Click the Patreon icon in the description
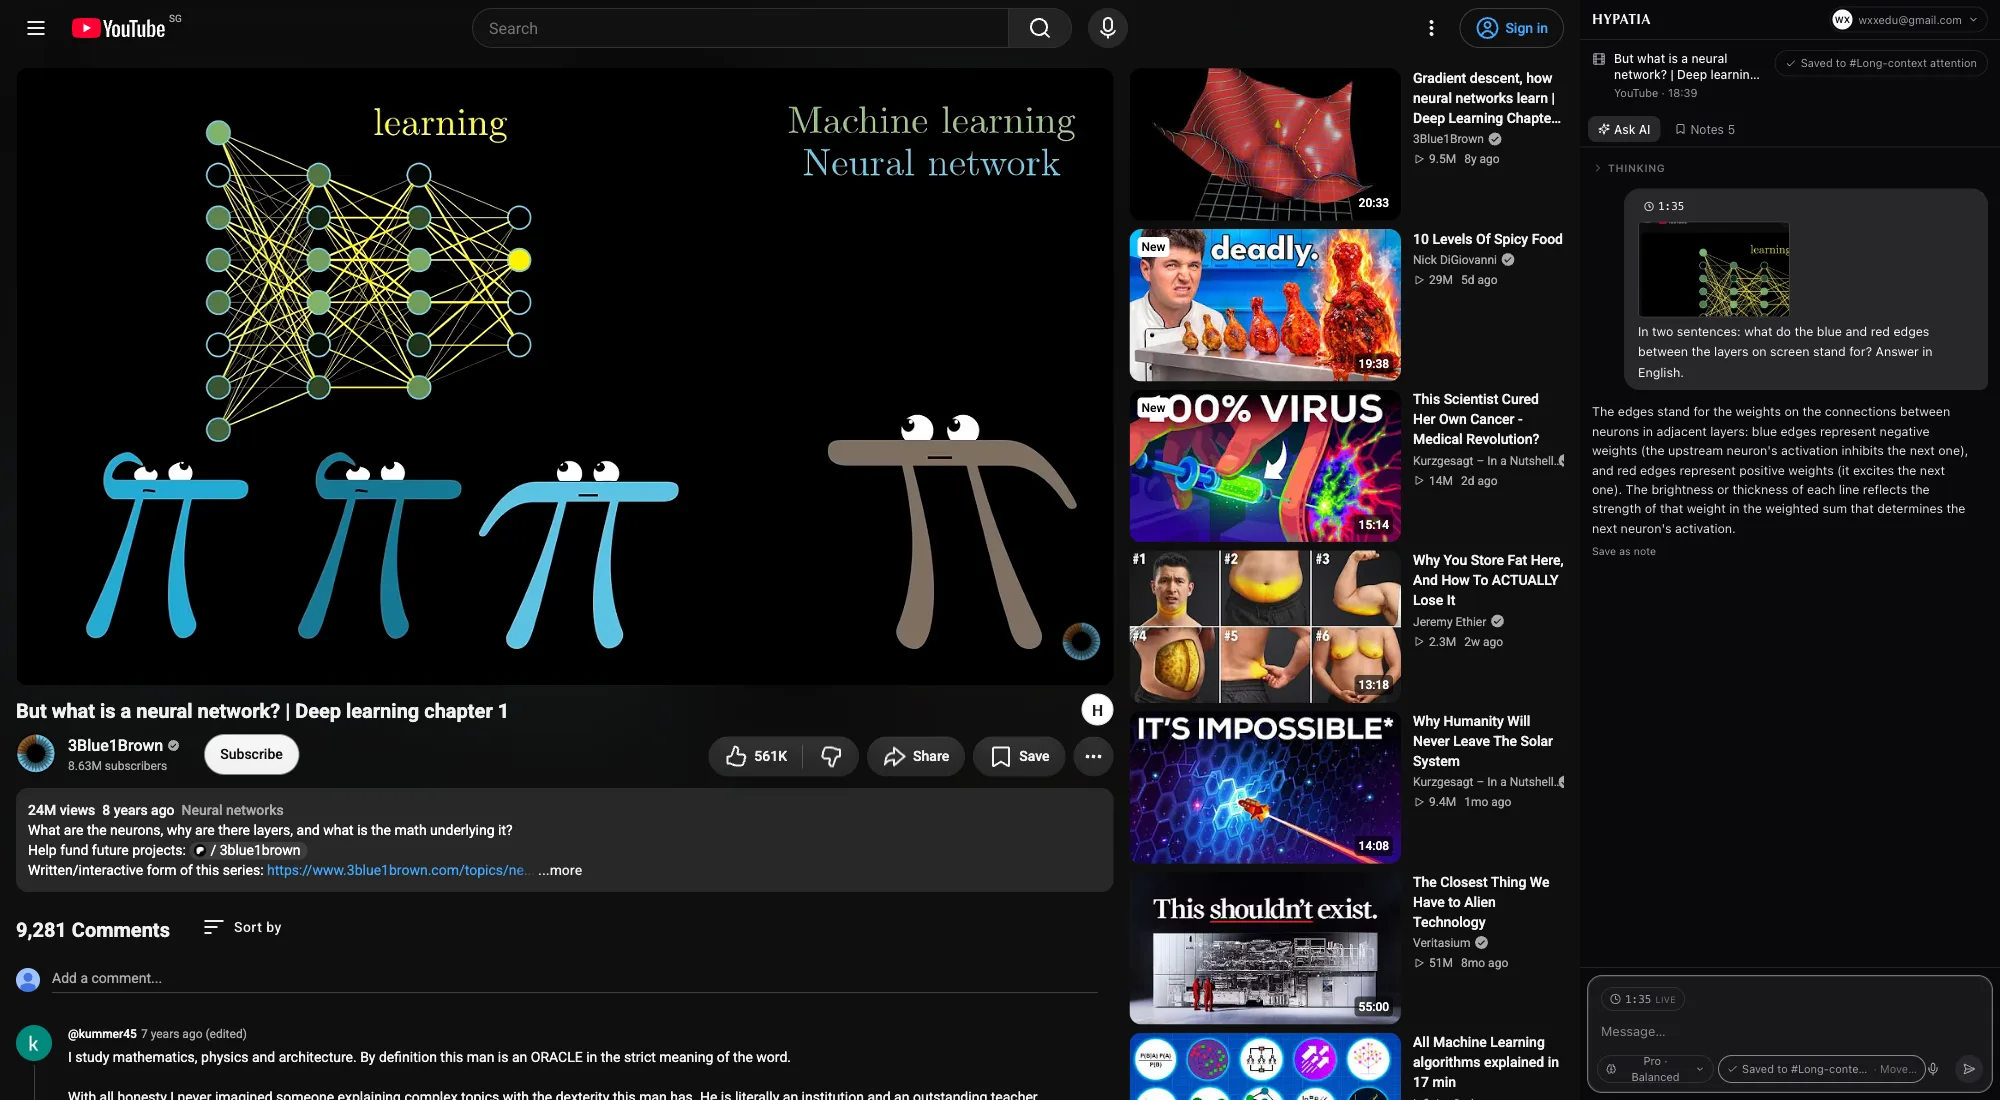The height and width of the screenshot is (1100, 2000). click(200, 850)
